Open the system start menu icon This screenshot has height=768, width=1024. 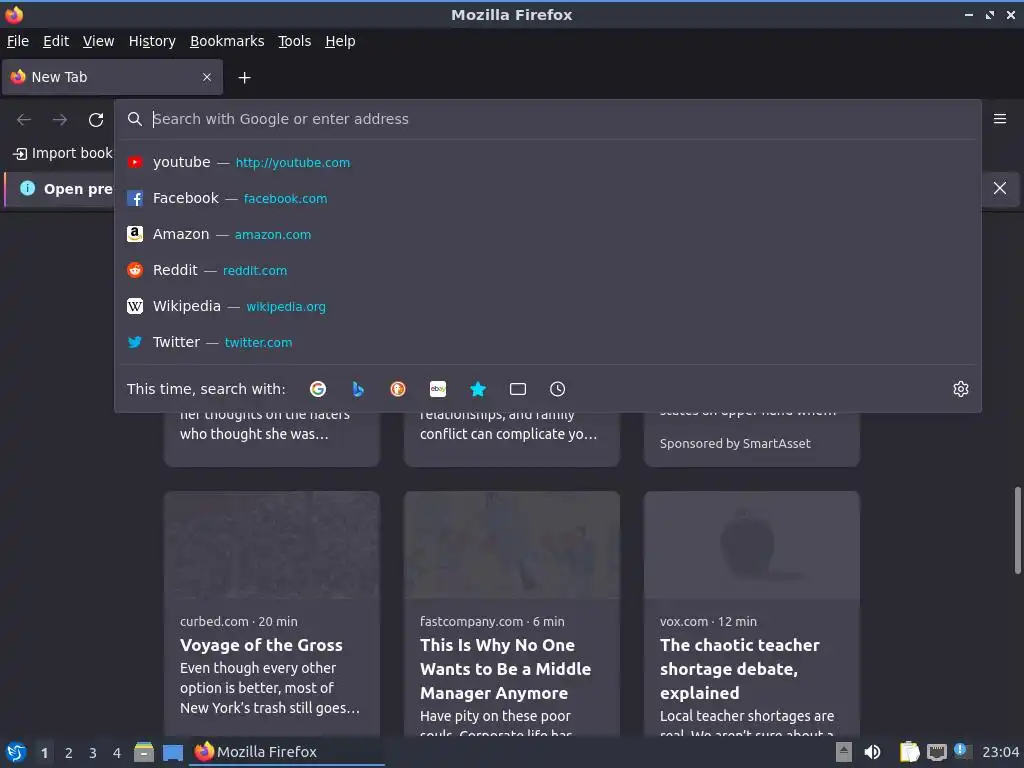[x=16, y=752]
